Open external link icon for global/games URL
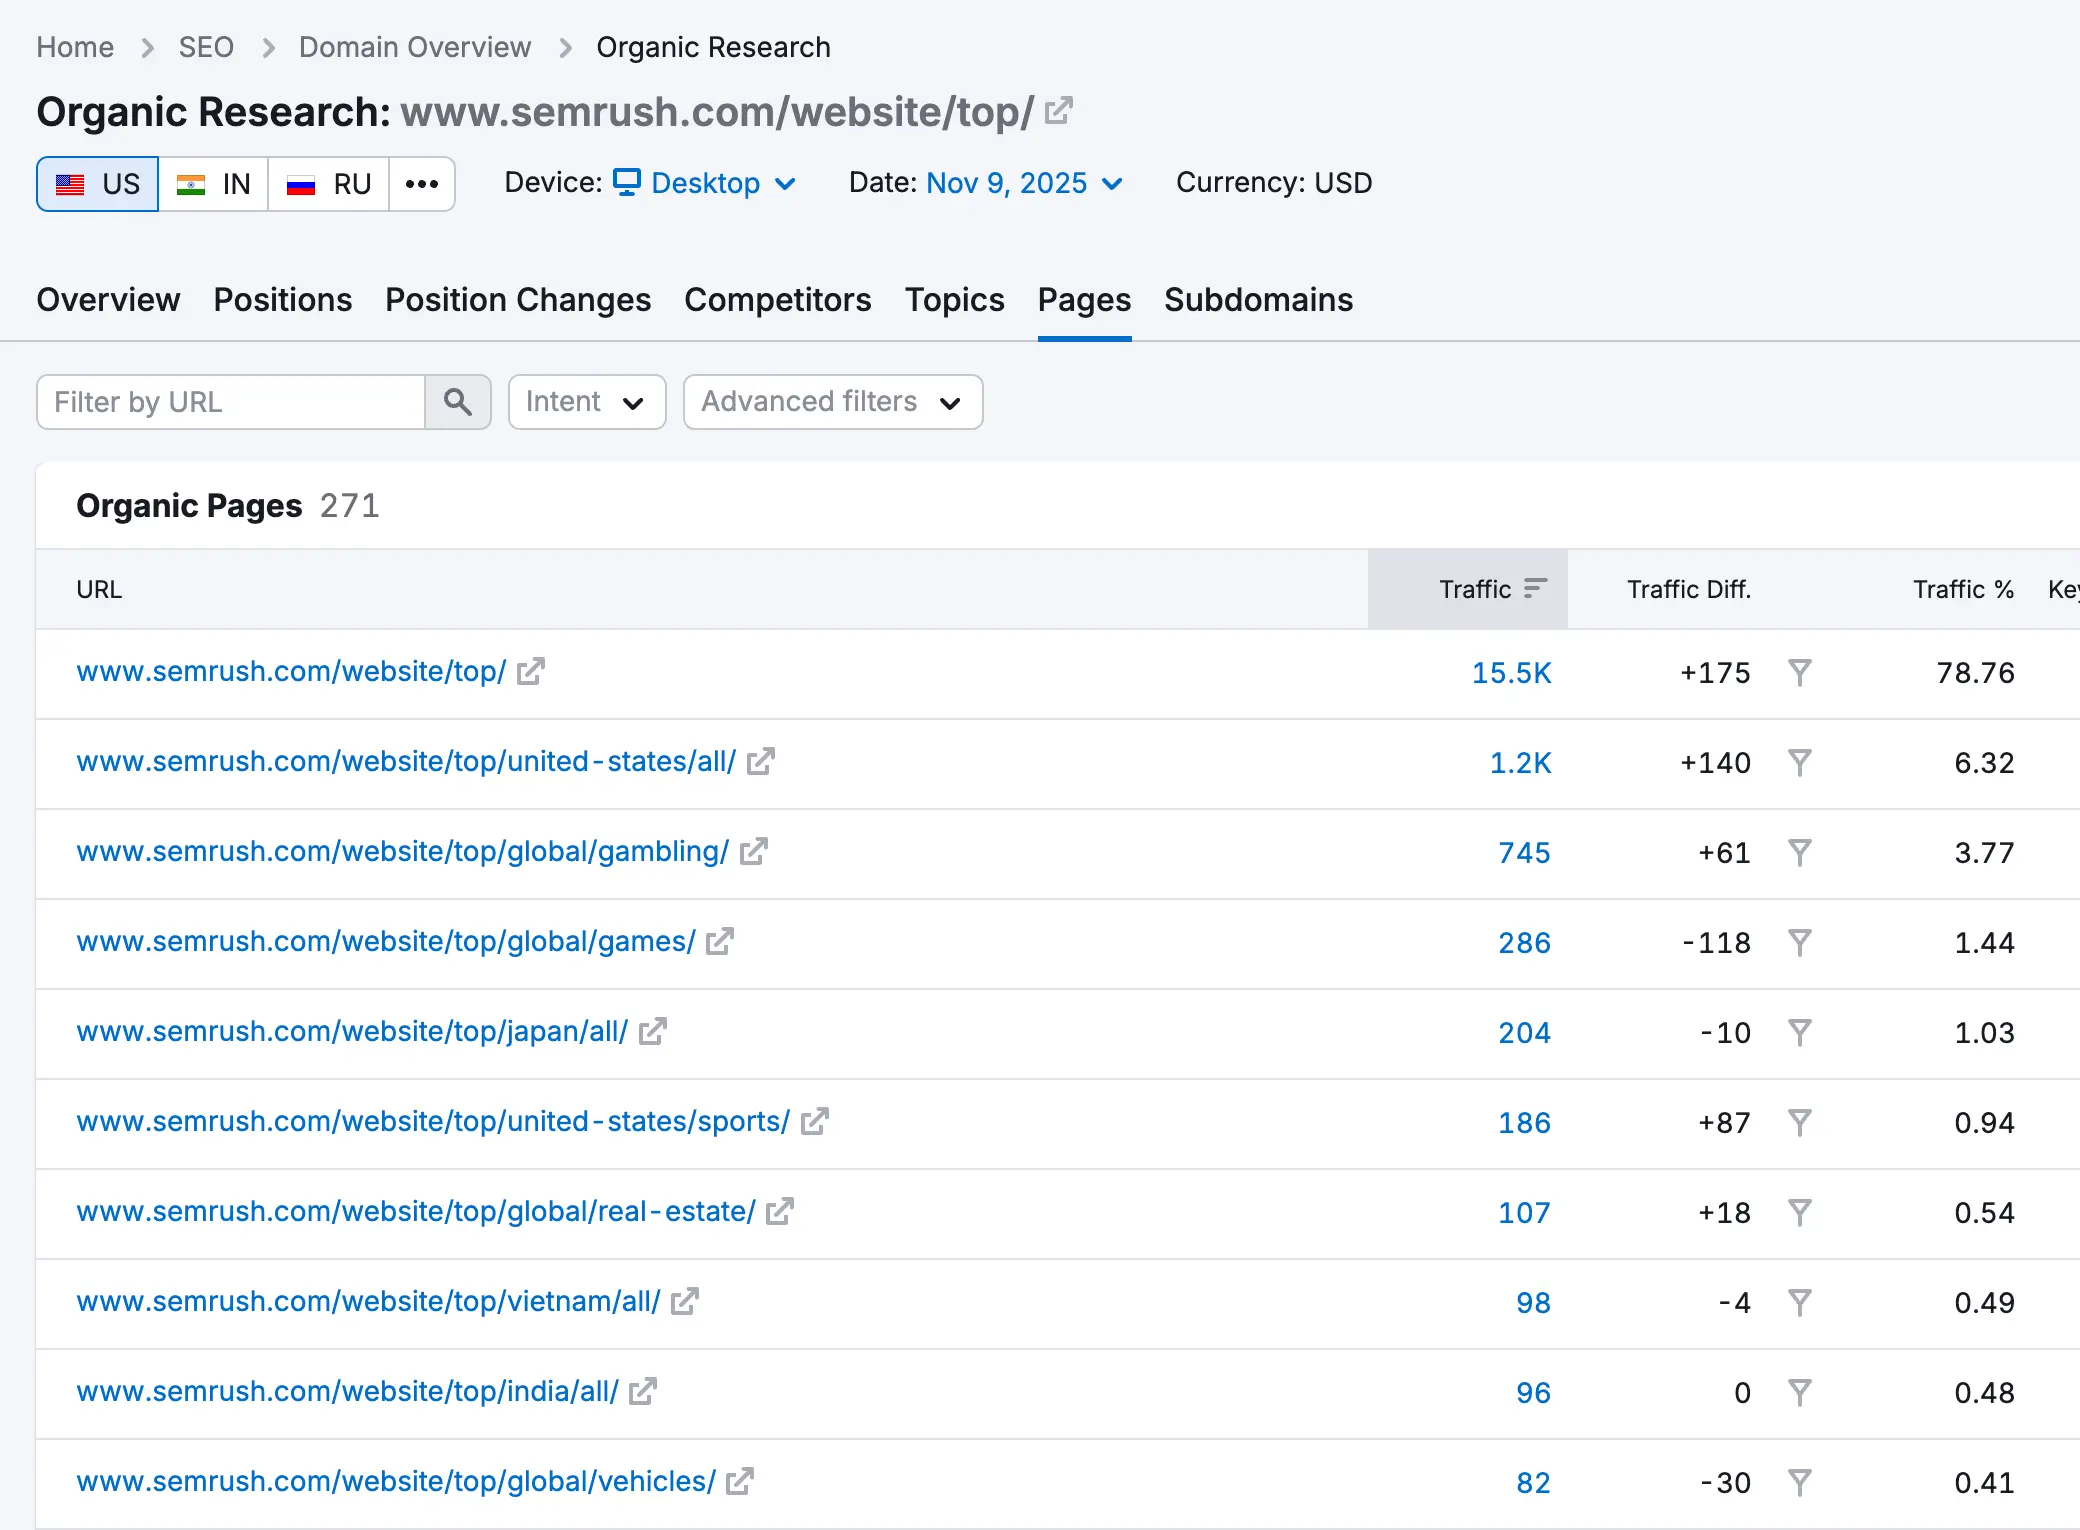 [720, 942]
